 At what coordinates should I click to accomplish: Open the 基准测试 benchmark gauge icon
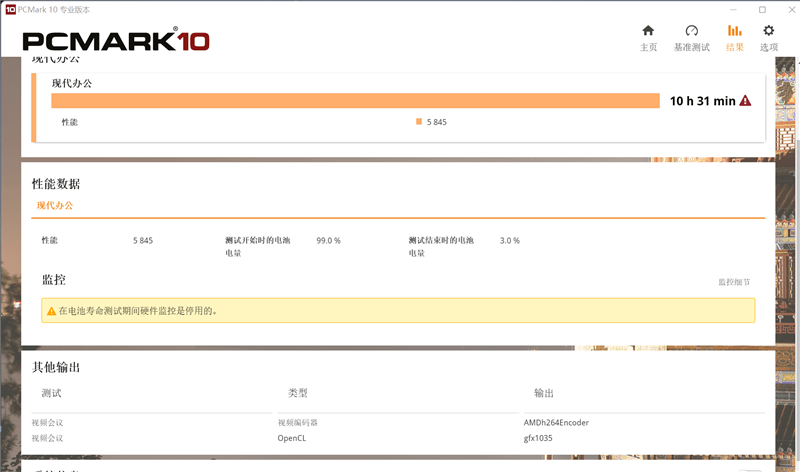691,31
